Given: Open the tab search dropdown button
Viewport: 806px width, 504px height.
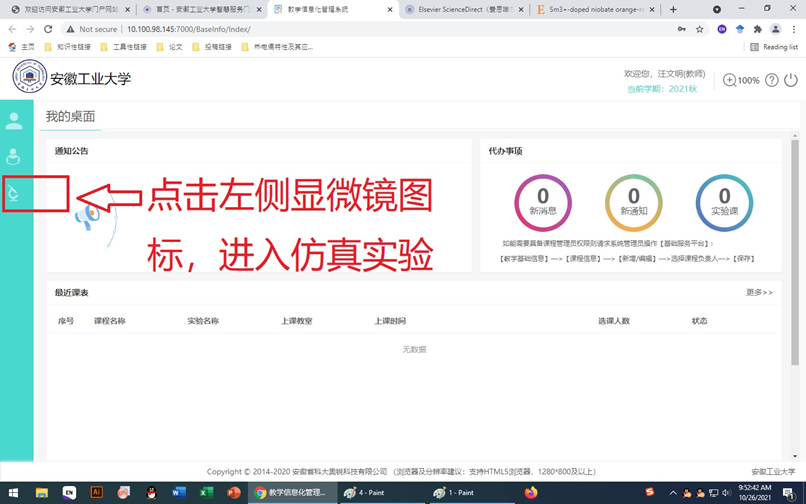Looking at the screenshot, I should (x=717, y=9).
